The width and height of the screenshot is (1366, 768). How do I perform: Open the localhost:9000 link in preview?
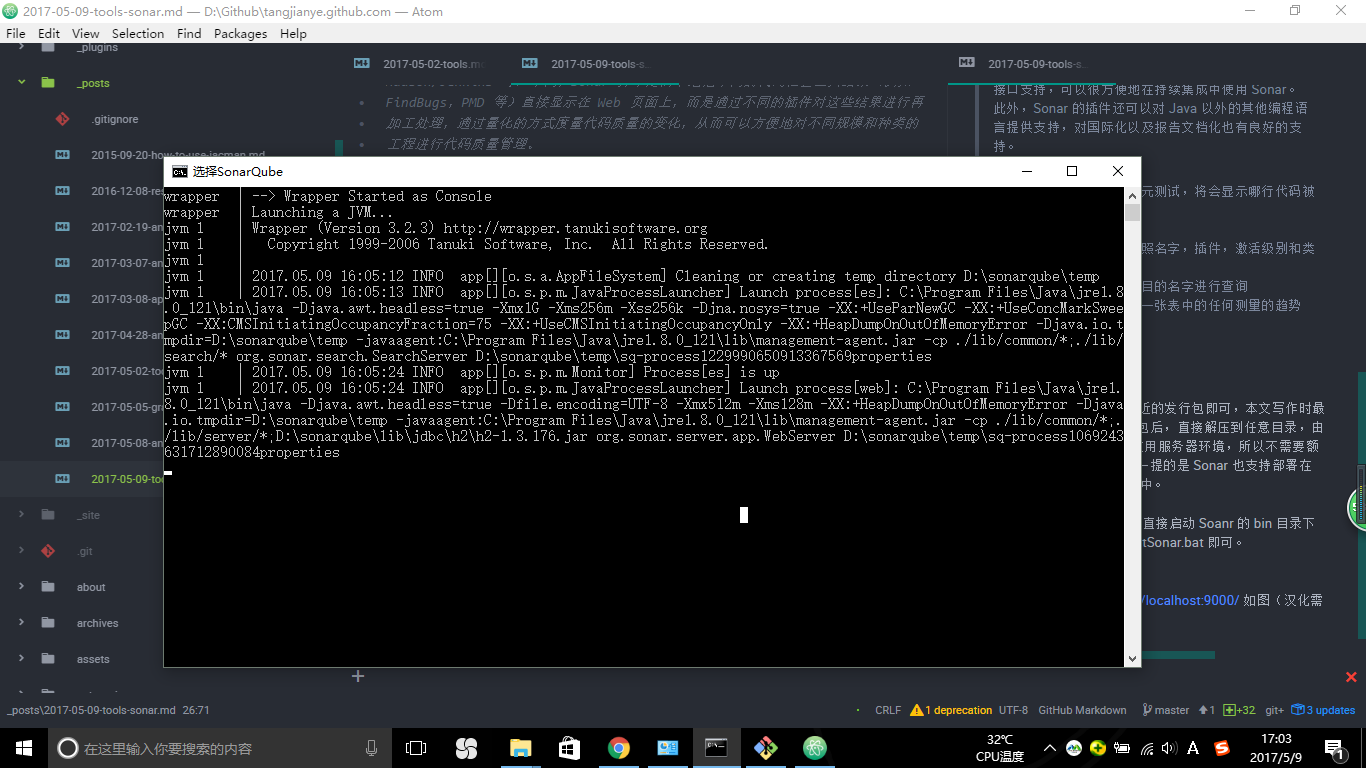click(x=1190, y=600)
